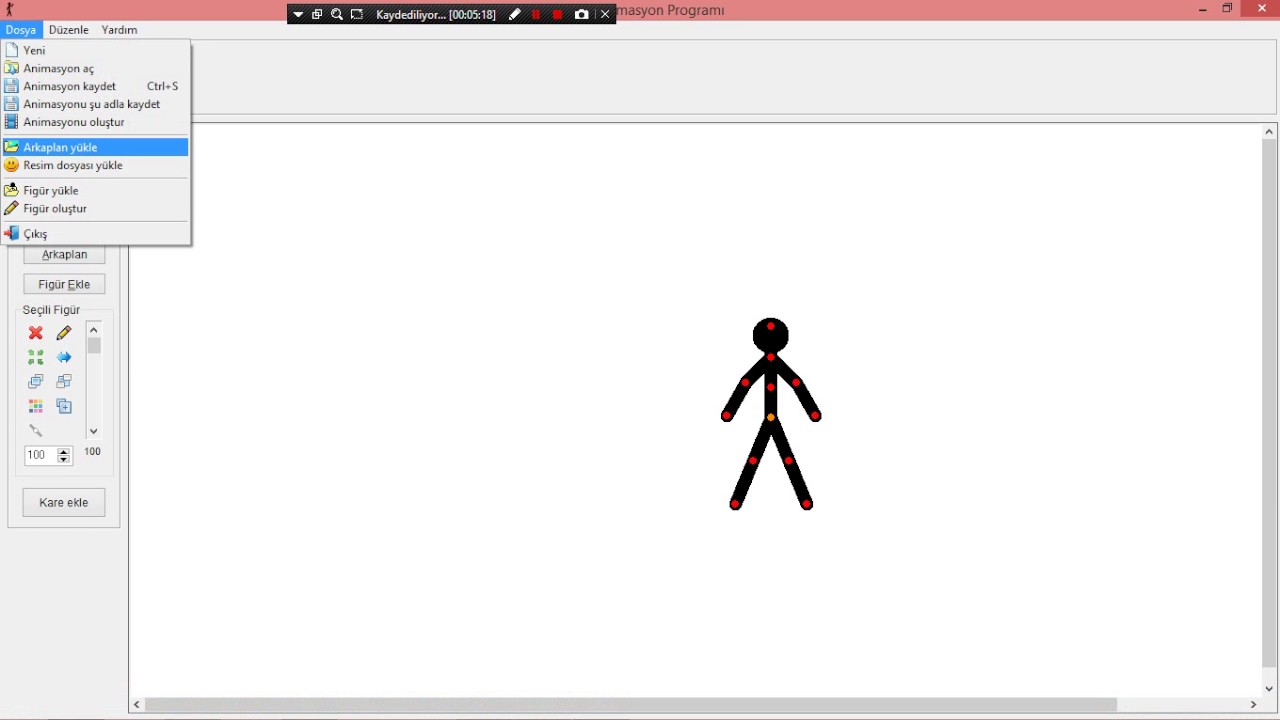The image size is (1280, 720).
Task: Pause the screen recording
Action: 536,15
